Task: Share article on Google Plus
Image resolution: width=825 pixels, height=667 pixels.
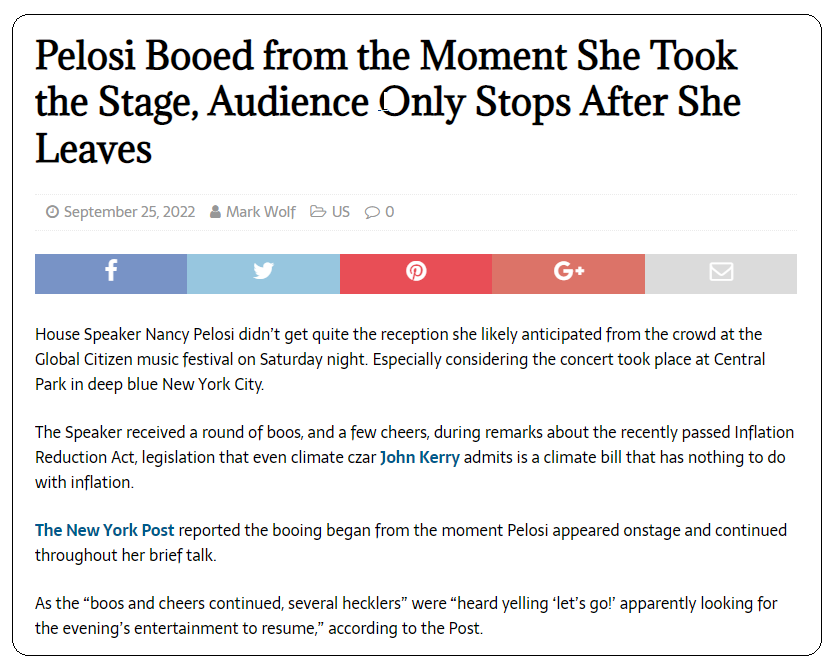Action: click(x=568, y=274)
